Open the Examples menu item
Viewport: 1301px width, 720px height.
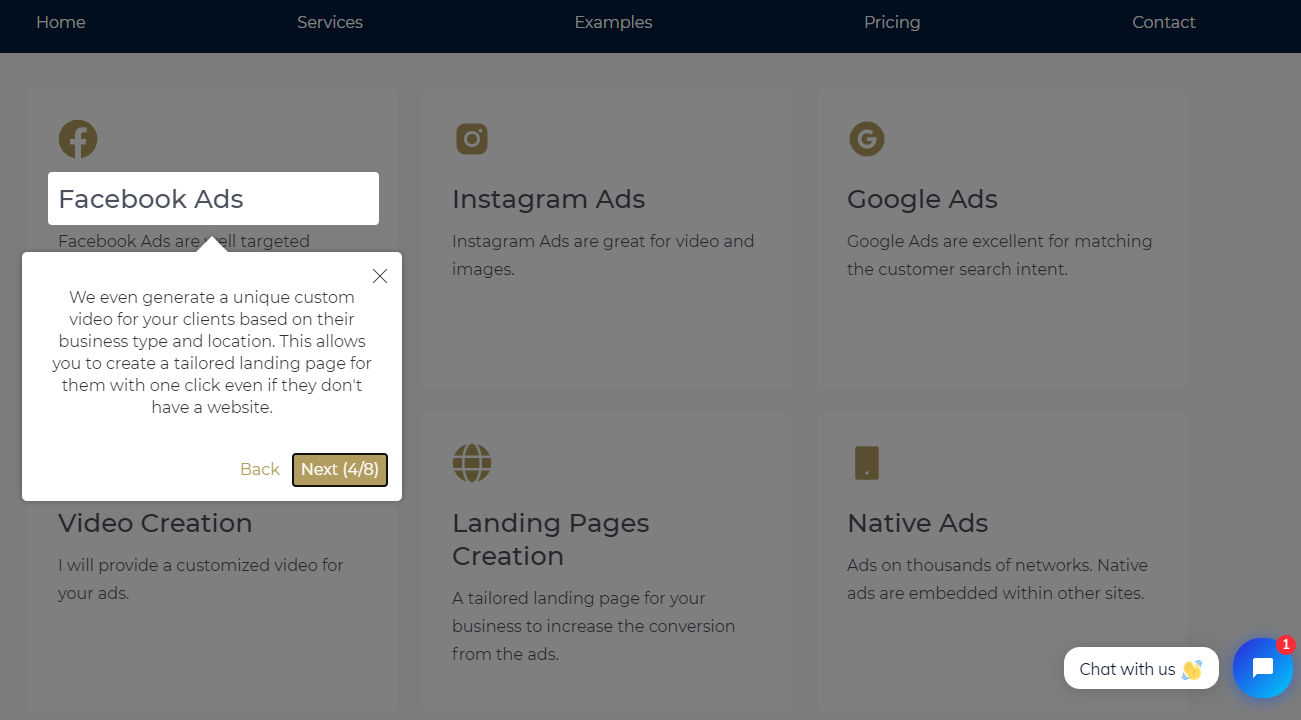click(x=613, y=22)
